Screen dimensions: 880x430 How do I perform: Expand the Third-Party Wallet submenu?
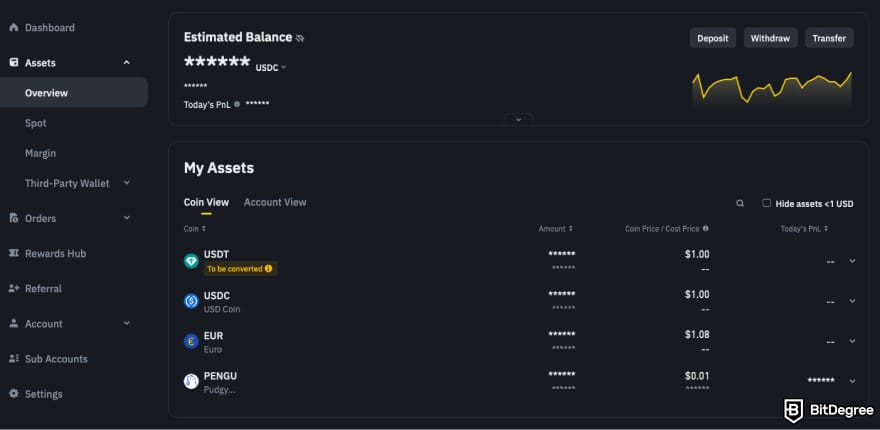(x=126, y=183)
